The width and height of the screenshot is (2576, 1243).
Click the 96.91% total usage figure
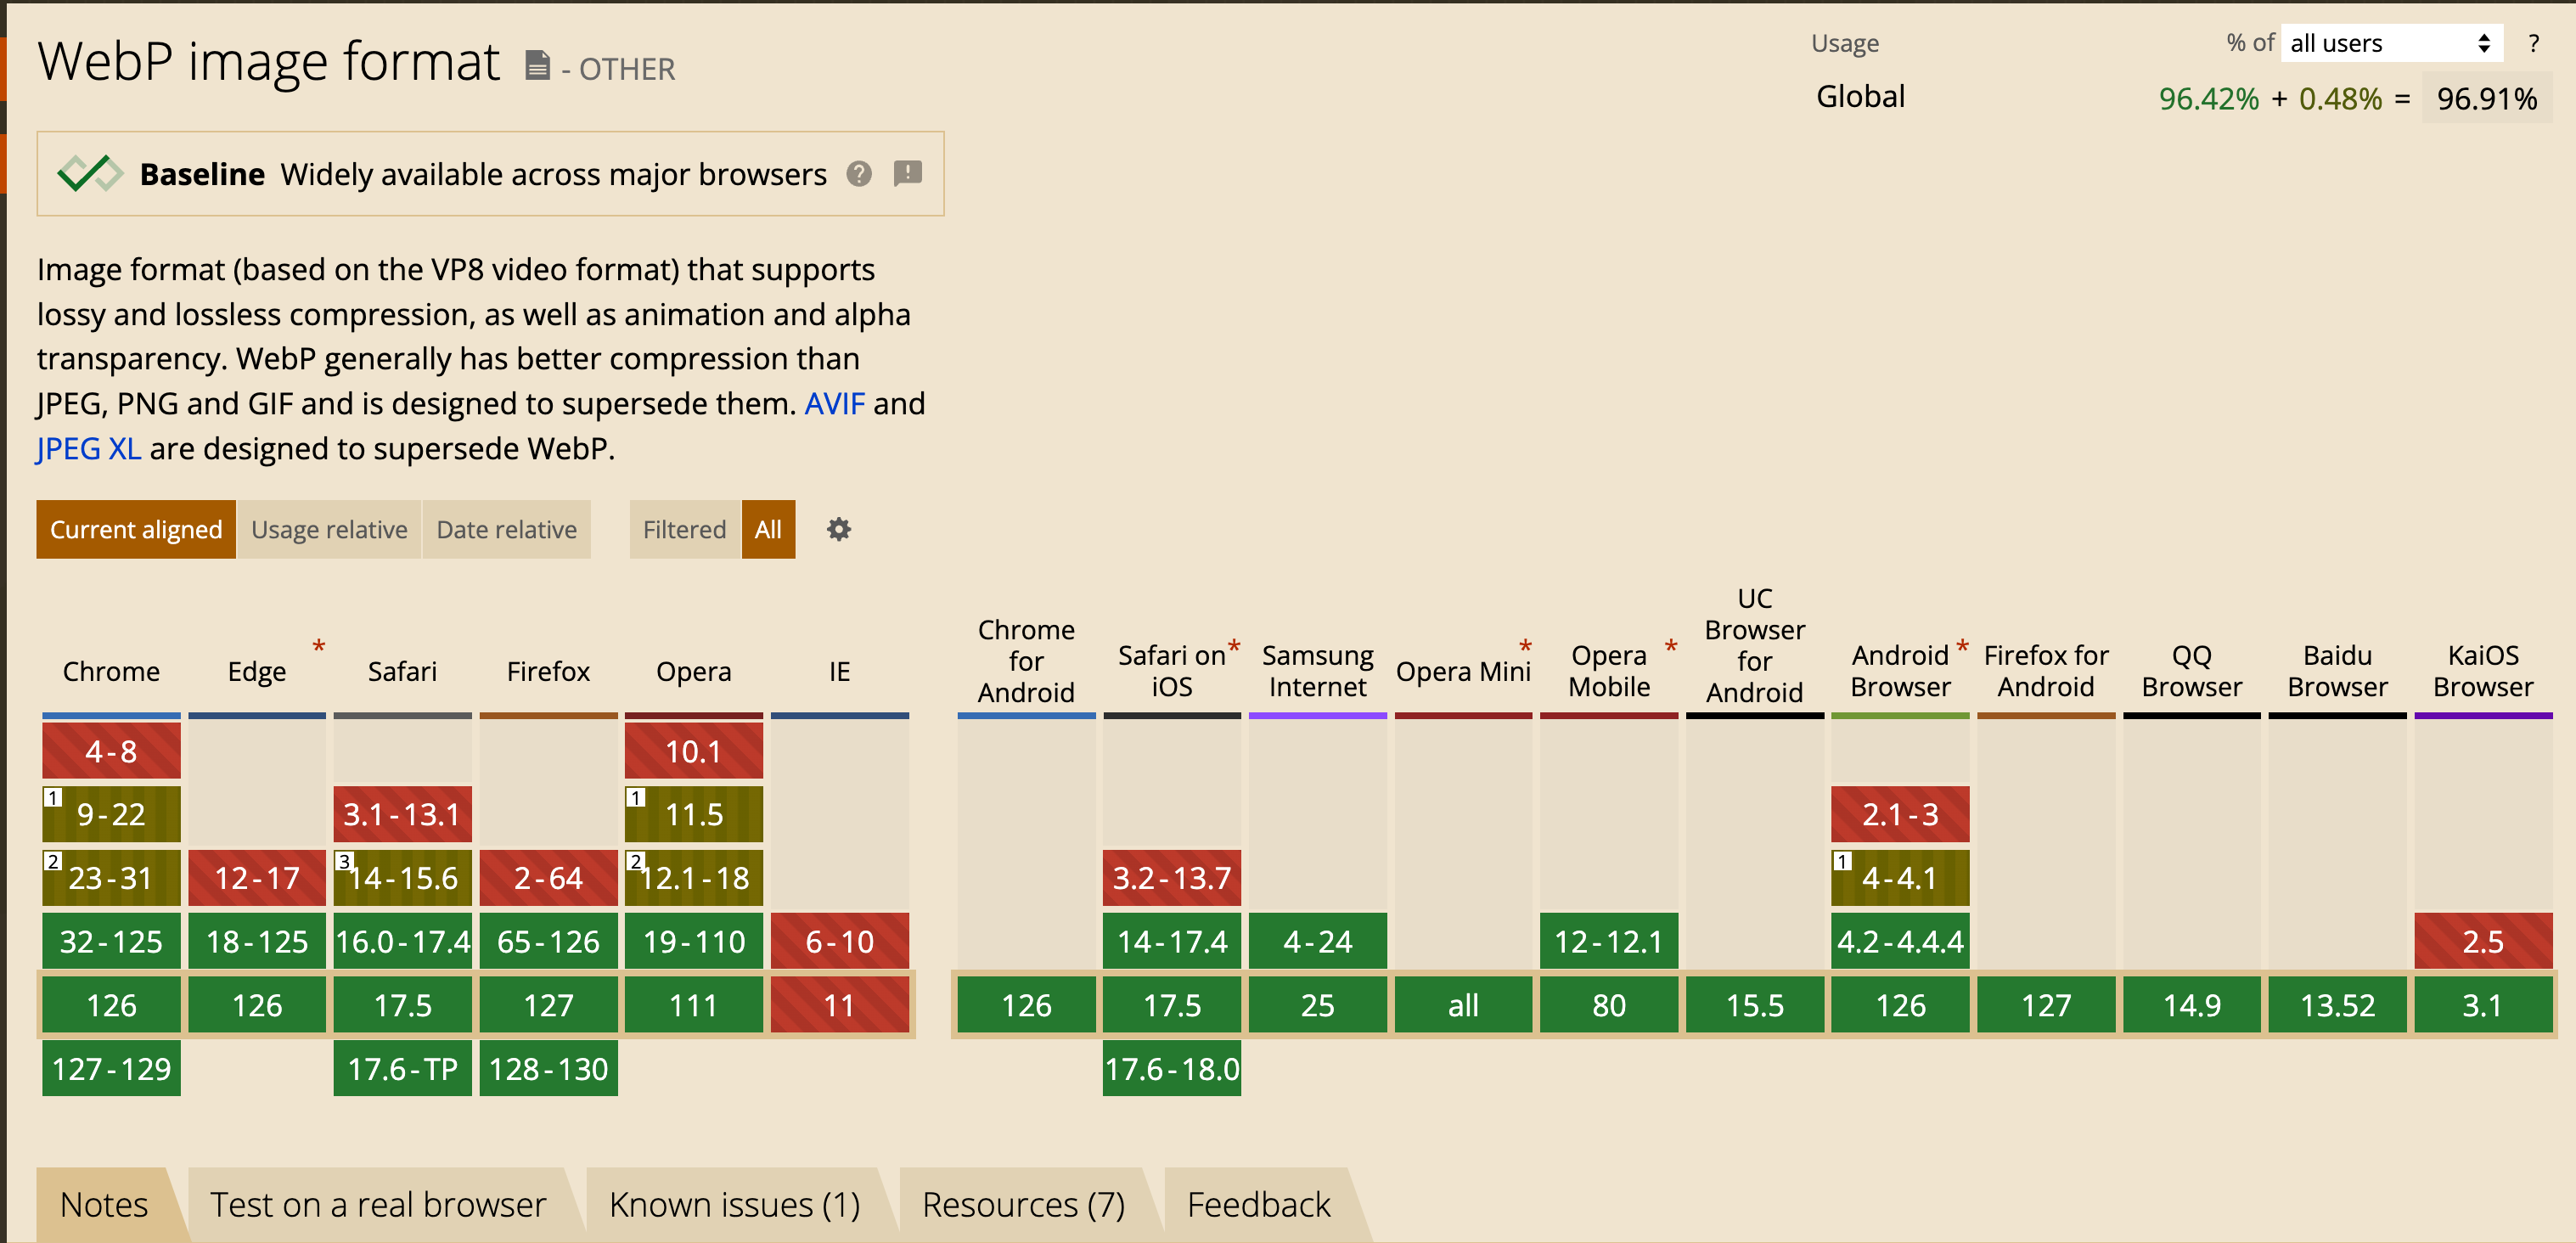(x=2486, y=99)
